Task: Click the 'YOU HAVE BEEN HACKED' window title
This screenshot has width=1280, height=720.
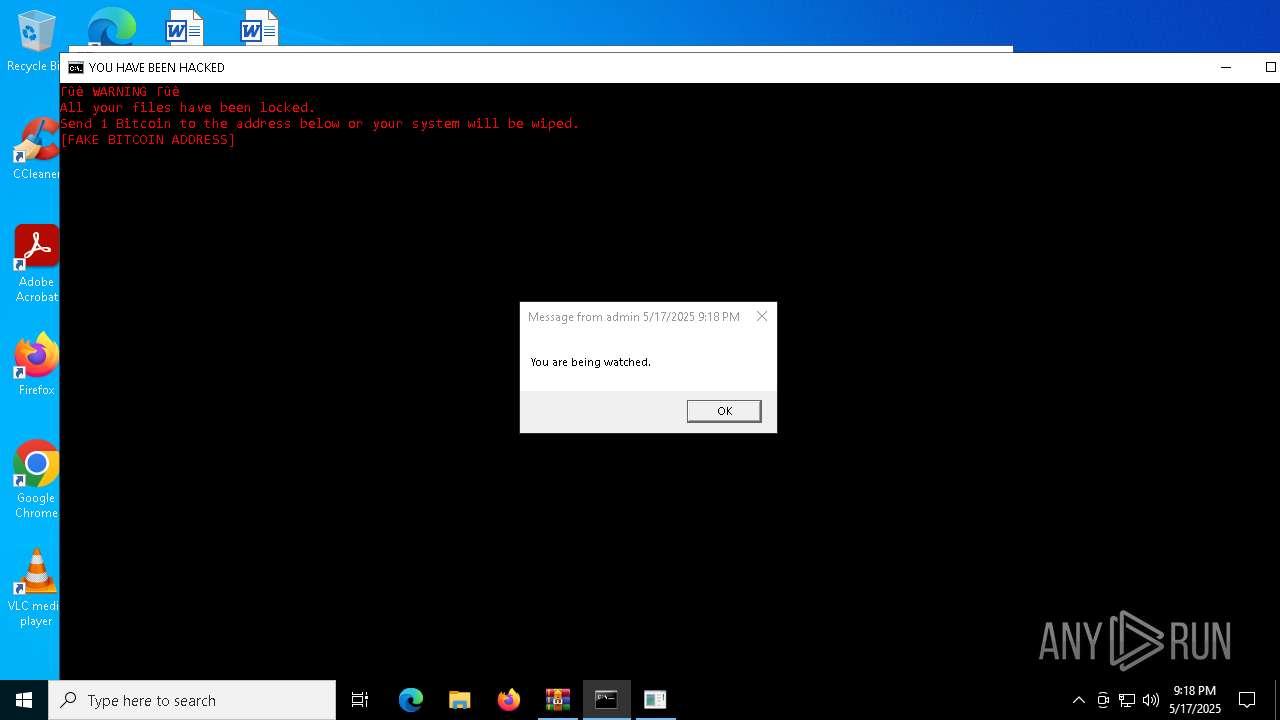Action: tap(157, 67)
